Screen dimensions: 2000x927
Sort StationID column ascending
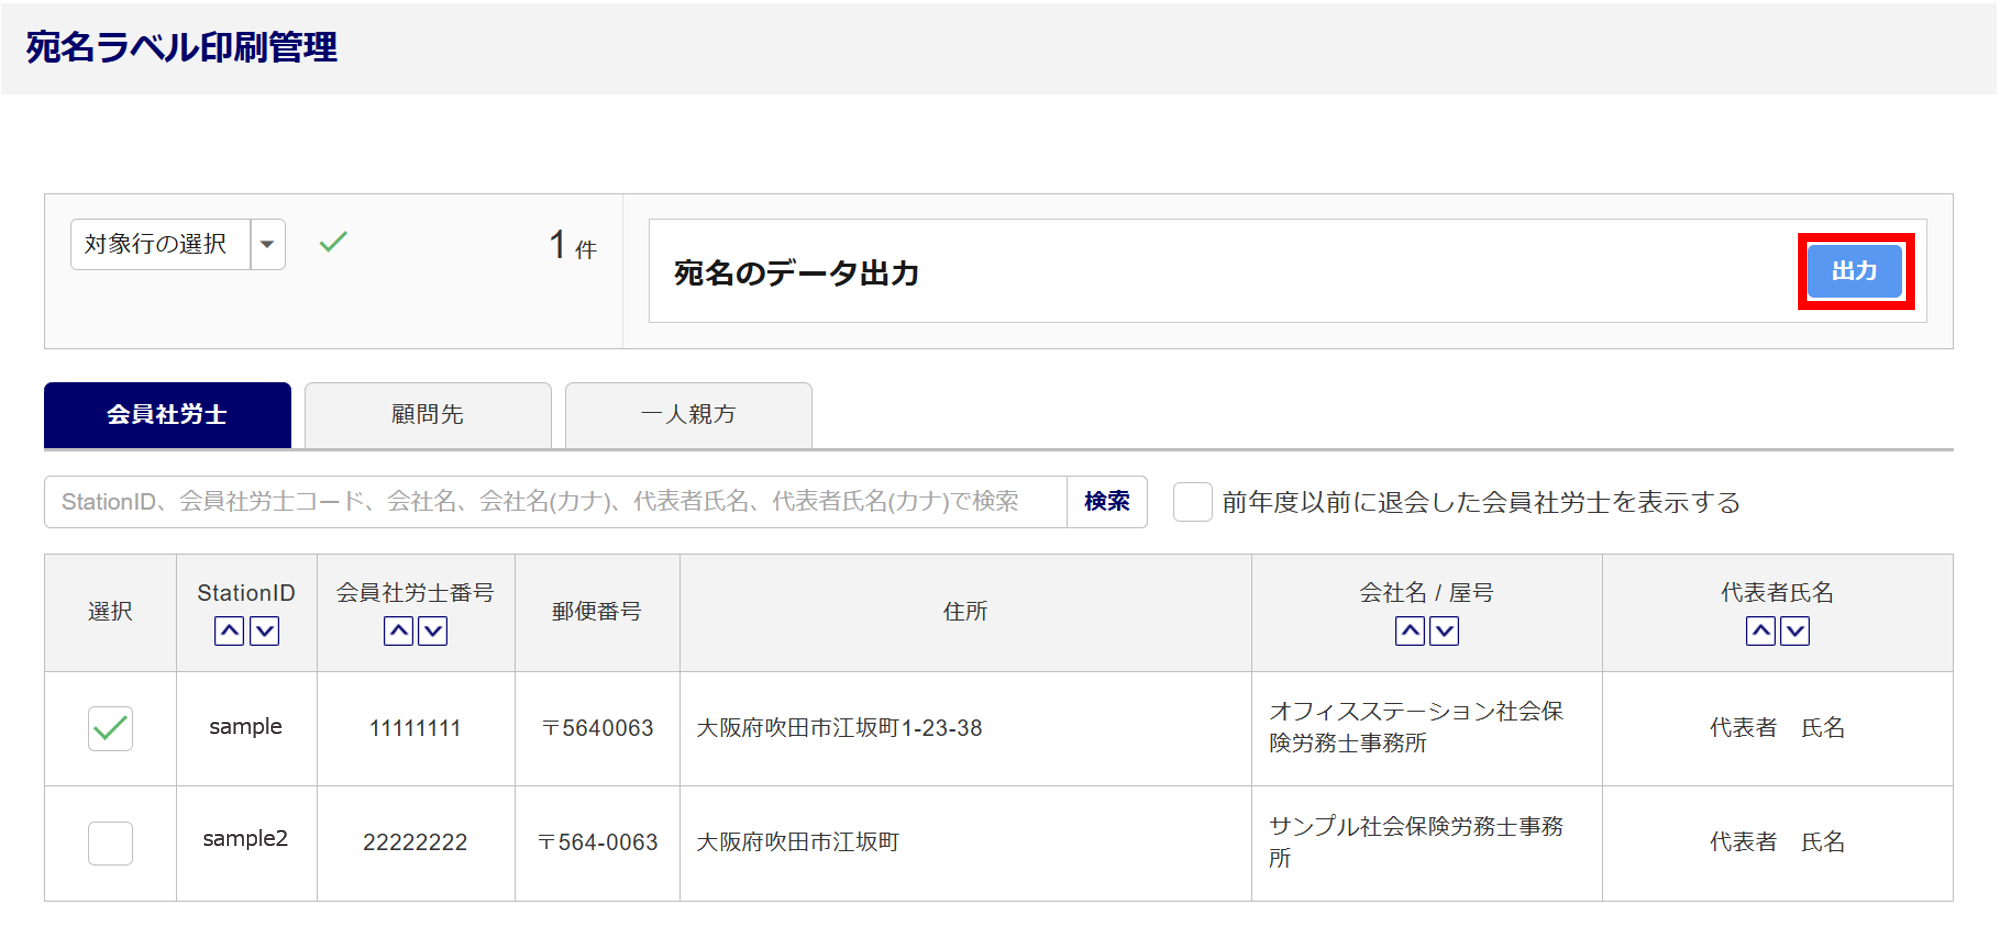pyautogui.click(x=229, y=631)
